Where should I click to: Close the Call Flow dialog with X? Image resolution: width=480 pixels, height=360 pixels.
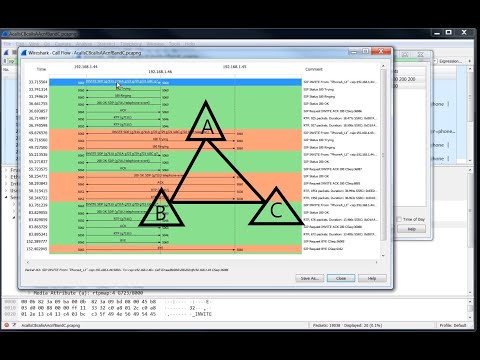pyautogui.click(x=381, y=51)
